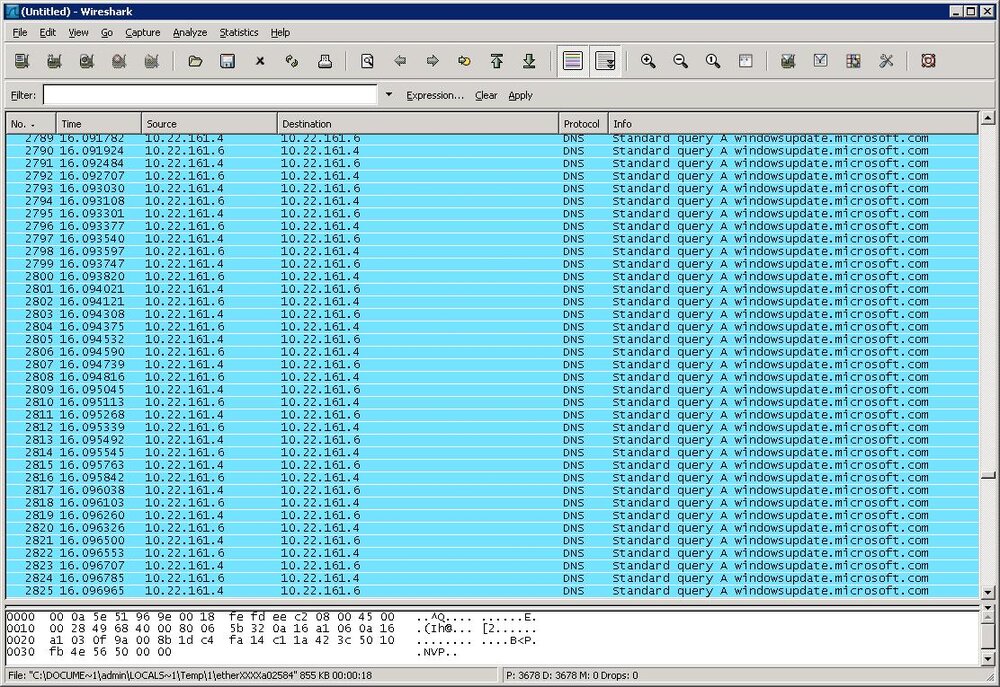Select hex dump line 0010

(271, 628)
